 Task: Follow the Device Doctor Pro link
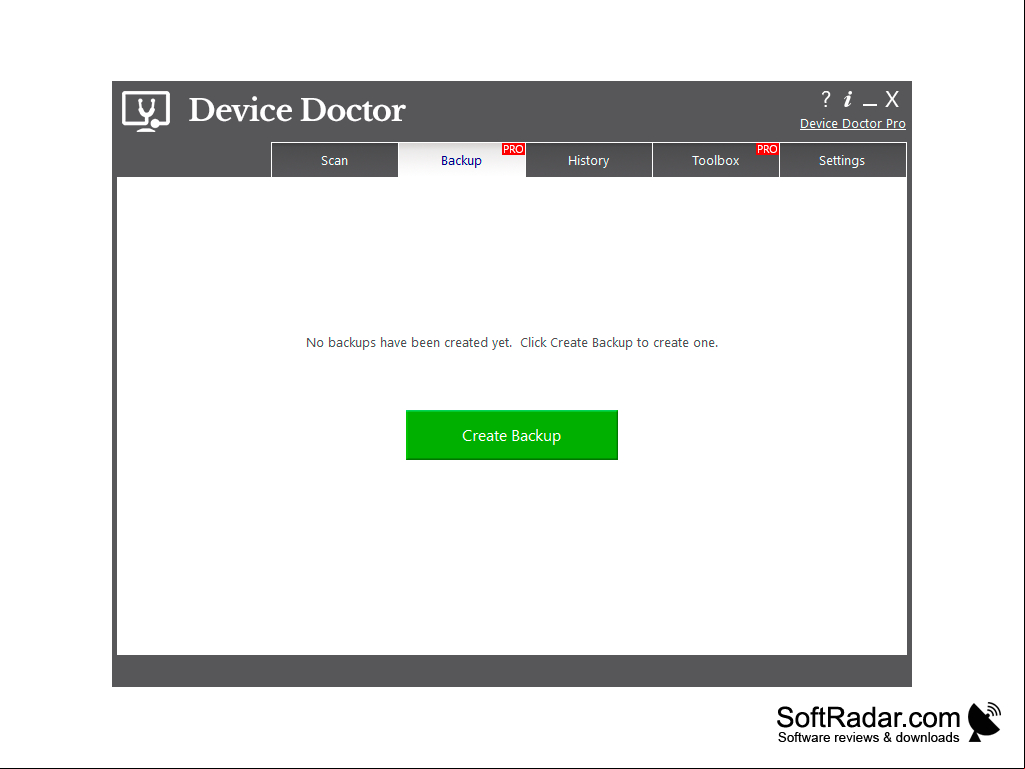(852, 124)
